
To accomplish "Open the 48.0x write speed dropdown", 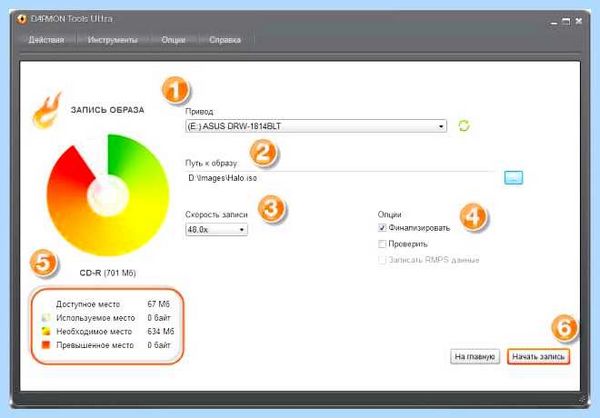I will (216, 229).
